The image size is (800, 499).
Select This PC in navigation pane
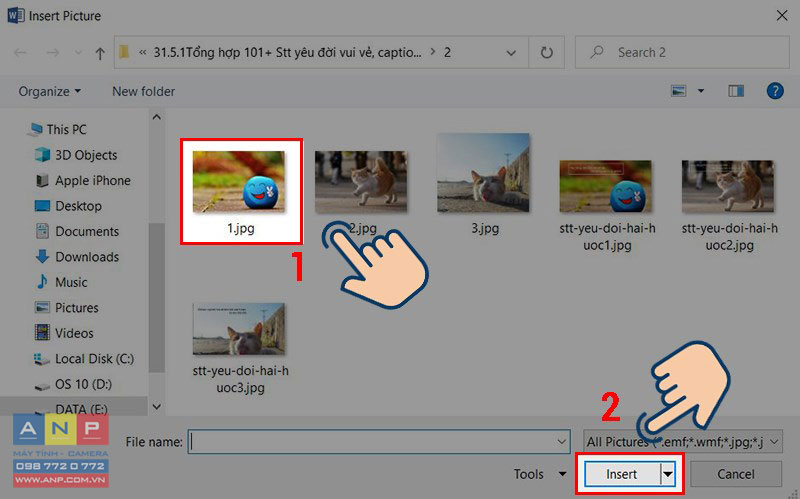[57, 130]
